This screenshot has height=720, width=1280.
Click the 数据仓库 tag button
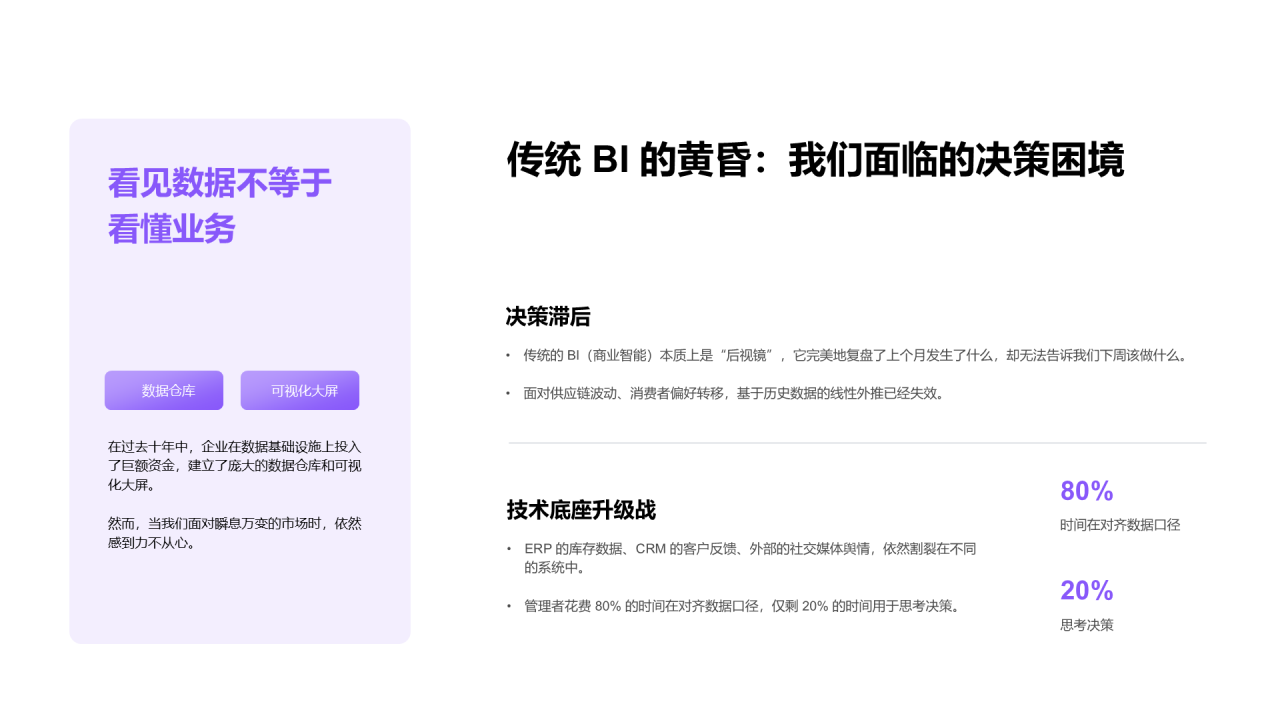click(163, 390)
